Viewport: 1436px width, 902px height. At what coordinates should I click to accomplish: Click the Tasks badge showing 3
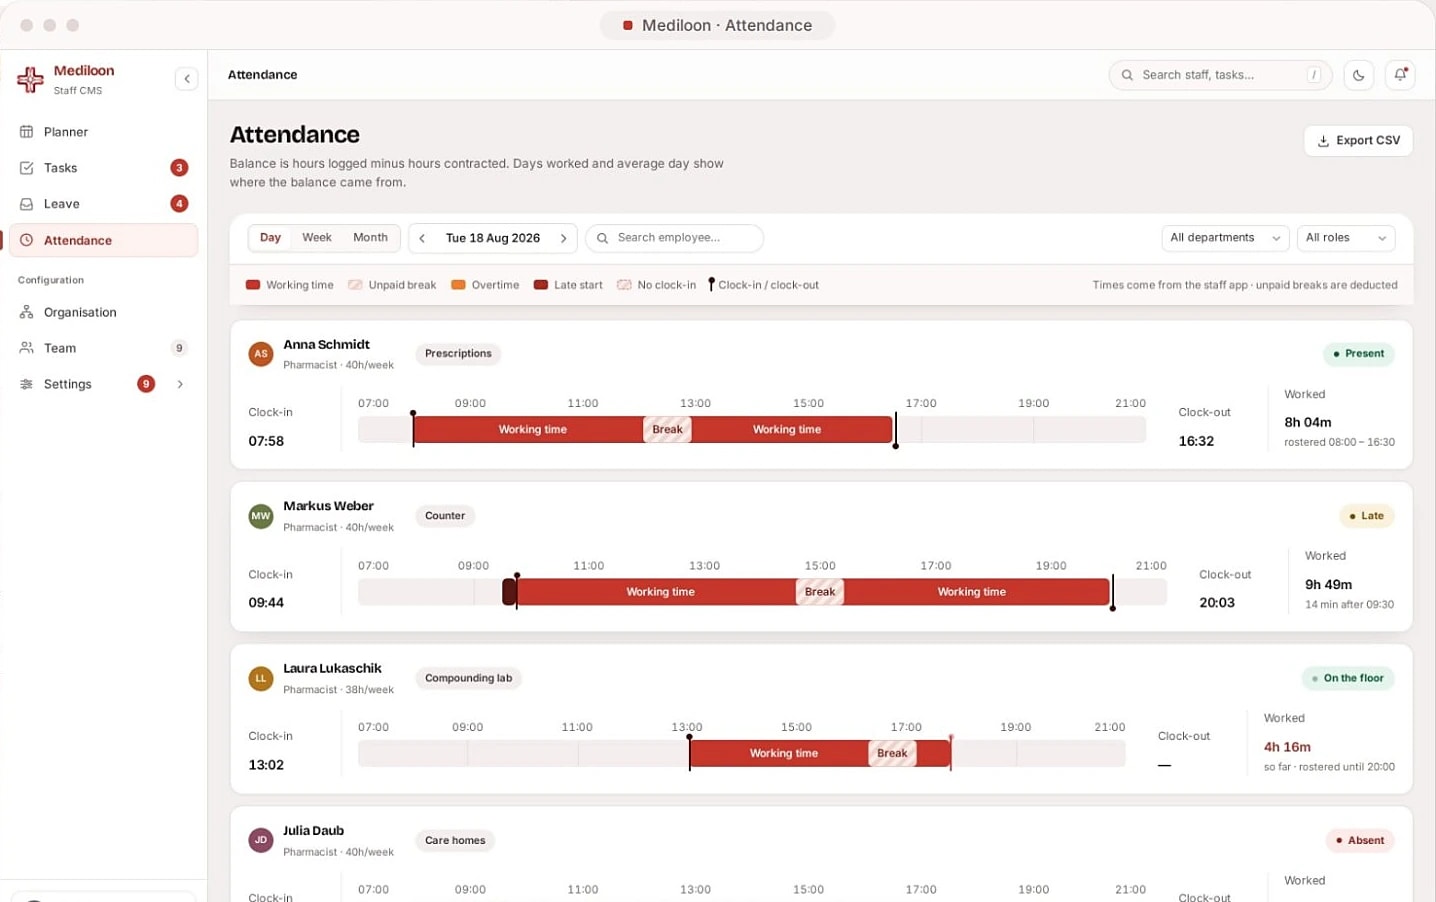click(179, 168)
